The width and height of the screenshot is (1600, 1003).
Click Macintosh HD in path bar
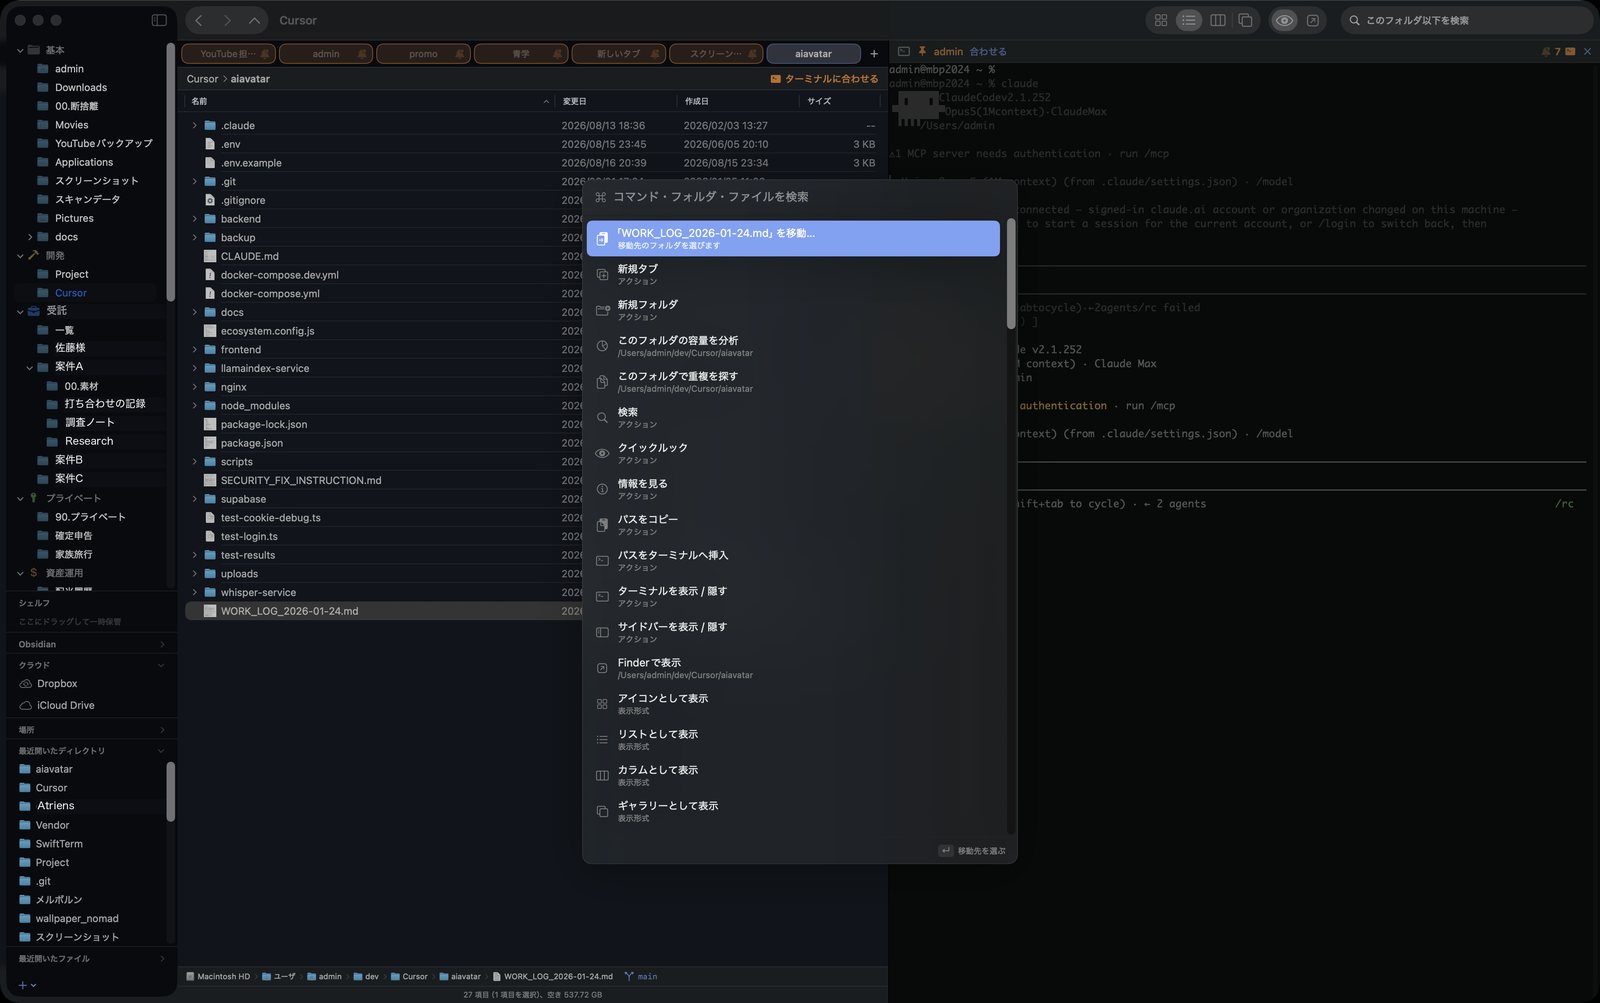click(x=218, y=977)
